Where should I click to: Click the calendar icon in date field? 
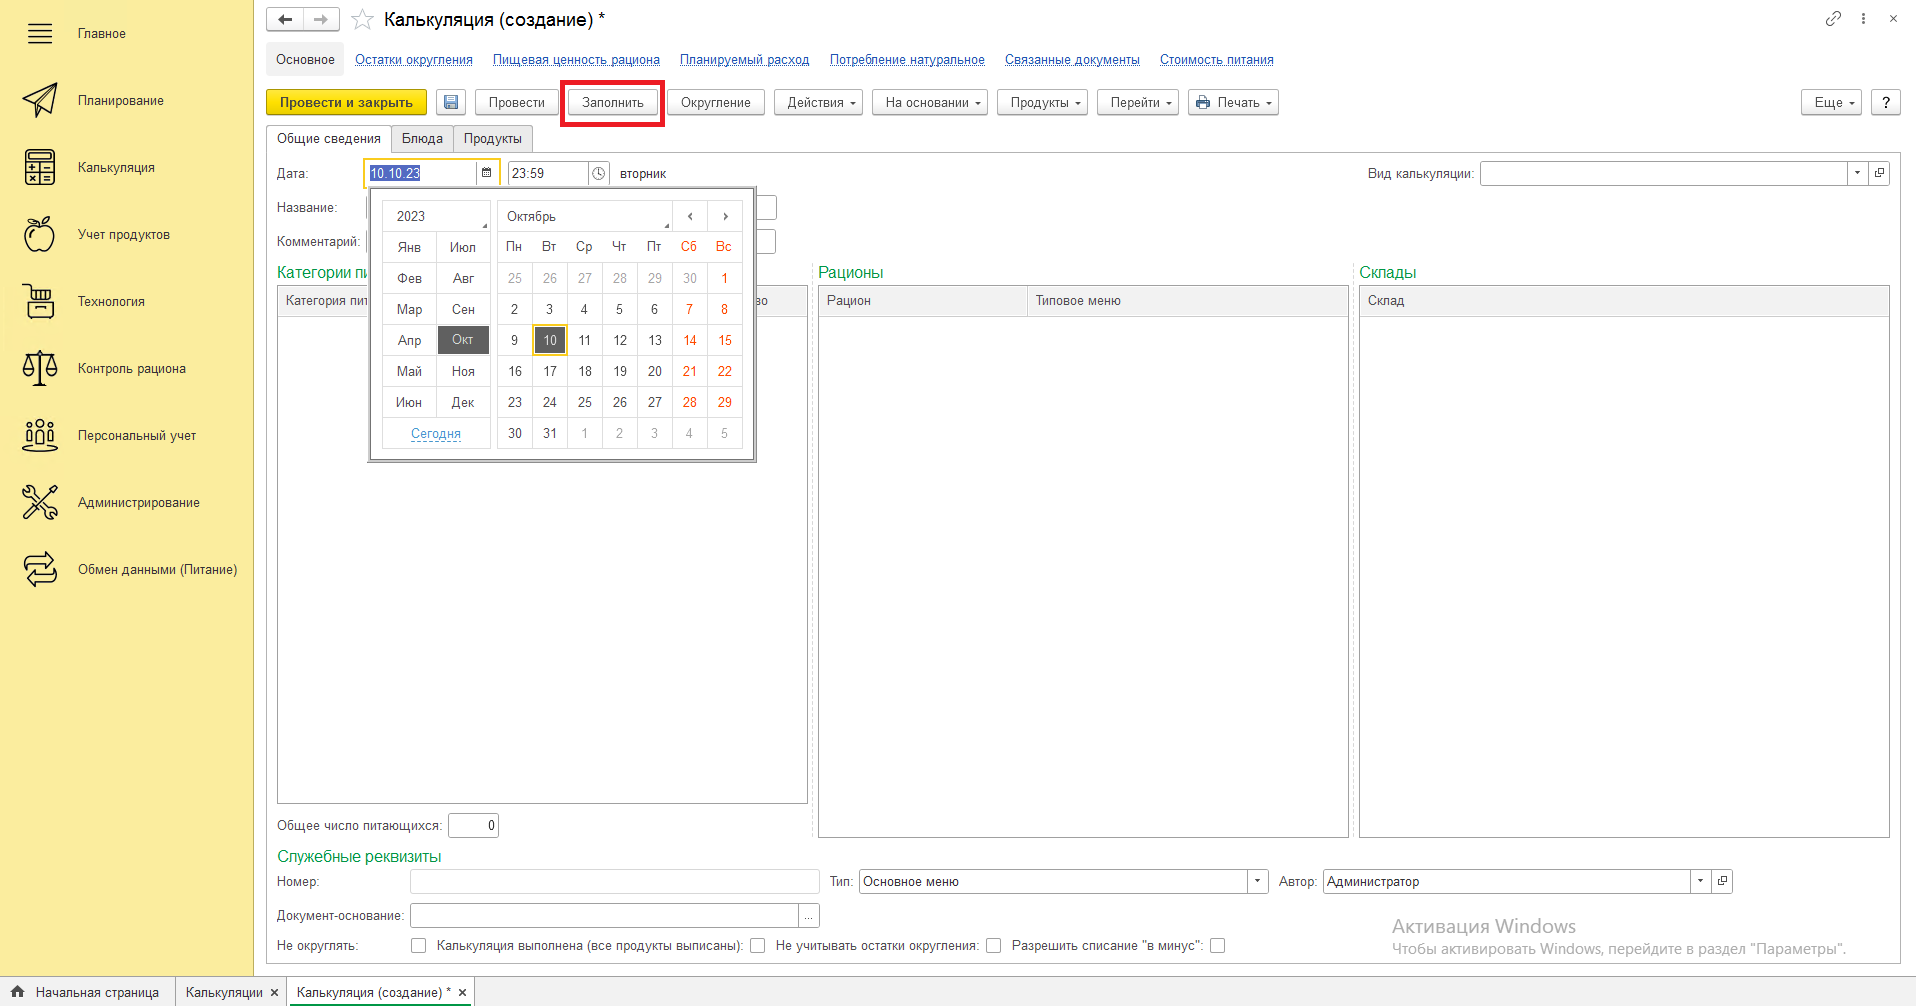click(487, 173)
